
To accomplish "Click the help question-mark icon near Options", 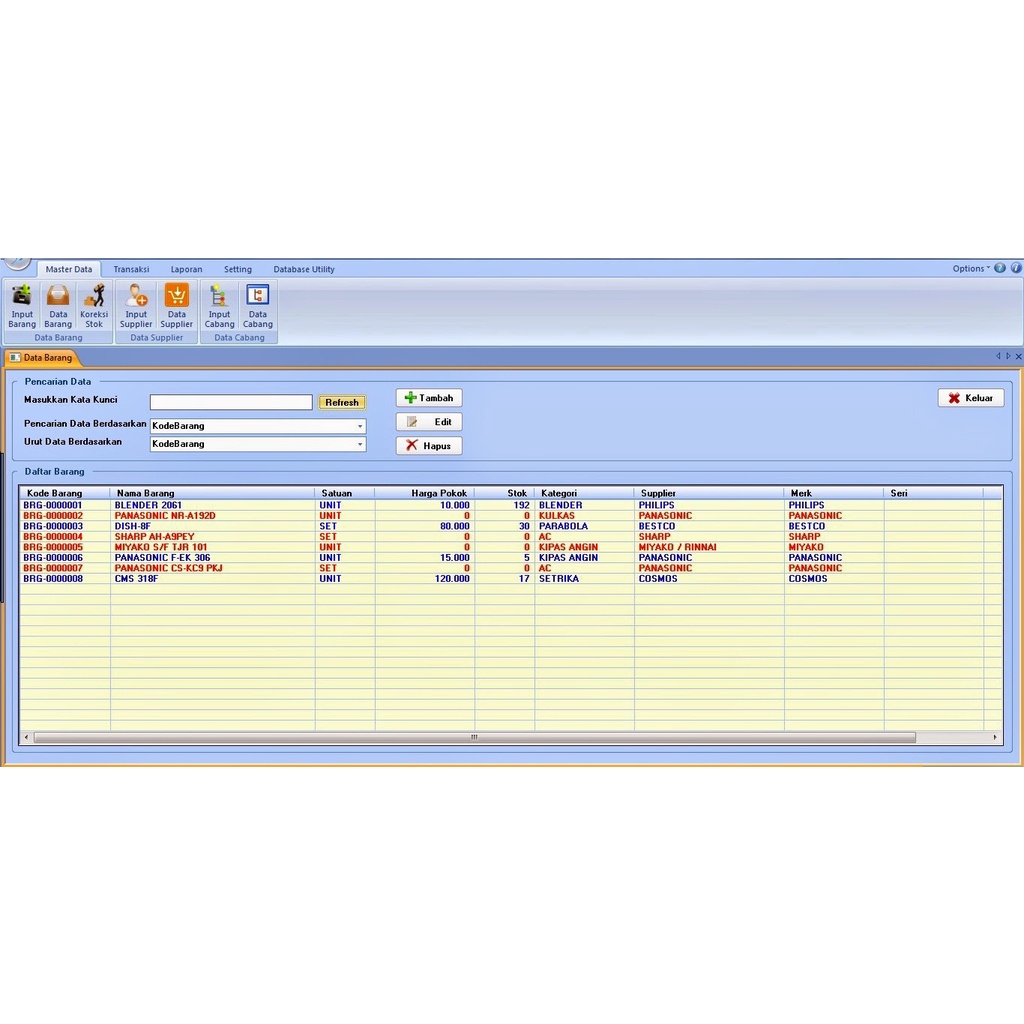I will pos(999,268).
